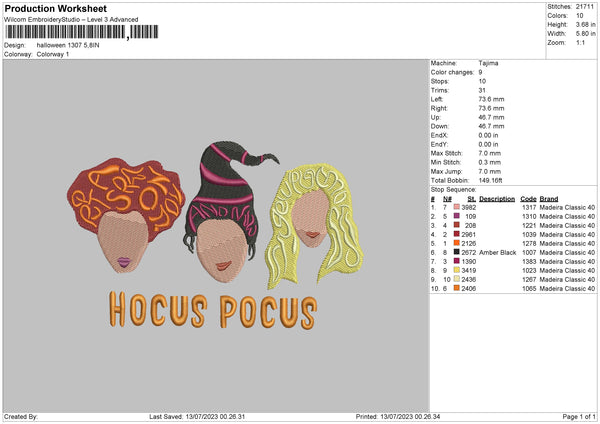Viewport: 600px width, 424px height.
Task: Click the Amber Black description
Action: pos(497,253)
